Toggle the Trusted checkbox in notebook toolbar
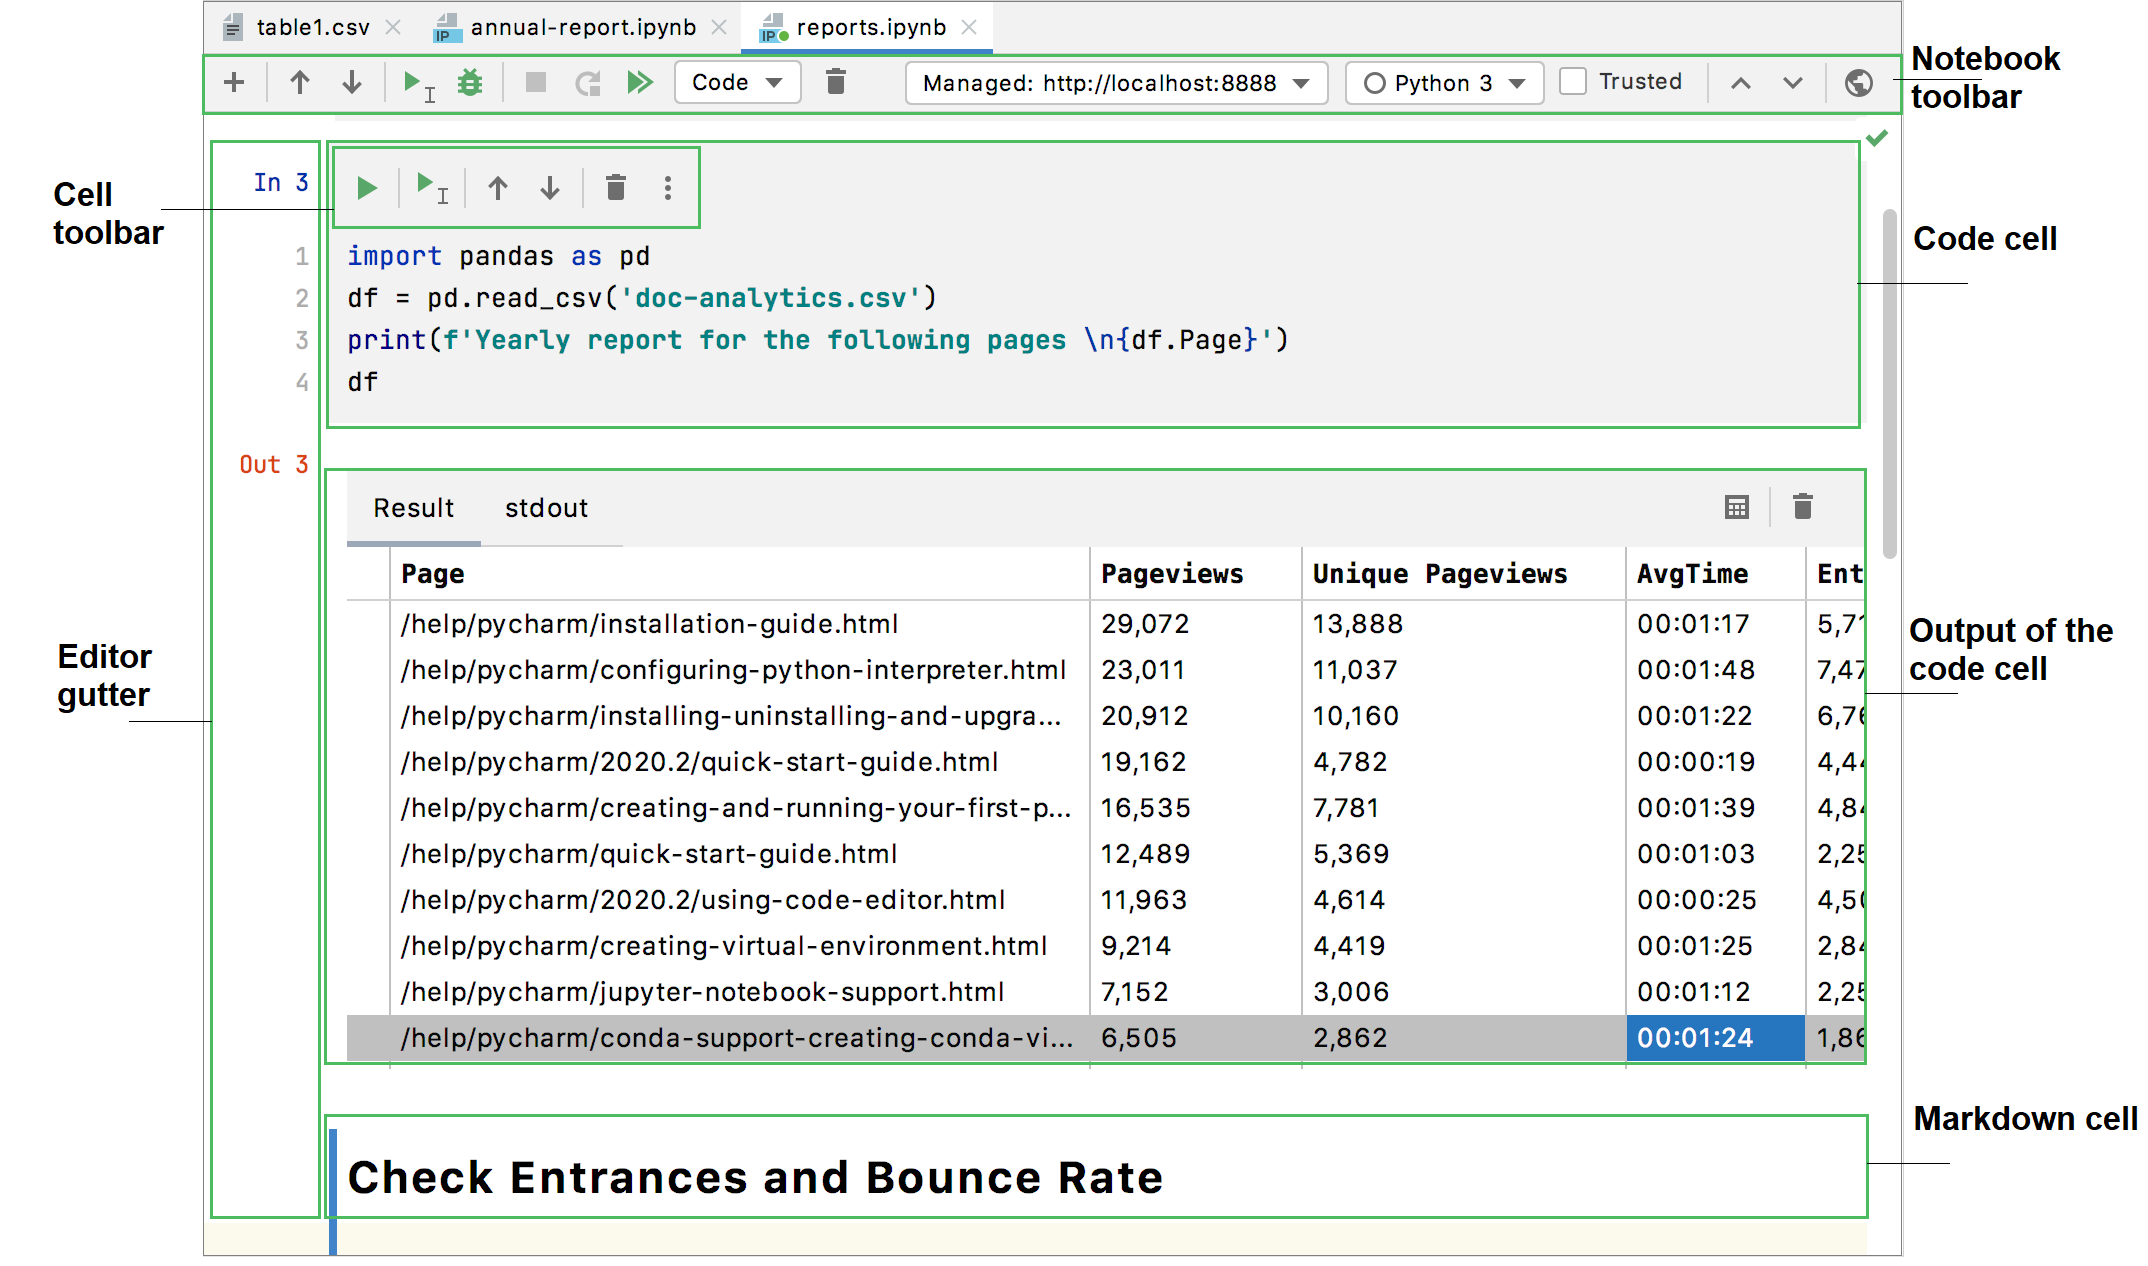The width and height of the screenshot is (2148, 1266). coord(1571,81)
